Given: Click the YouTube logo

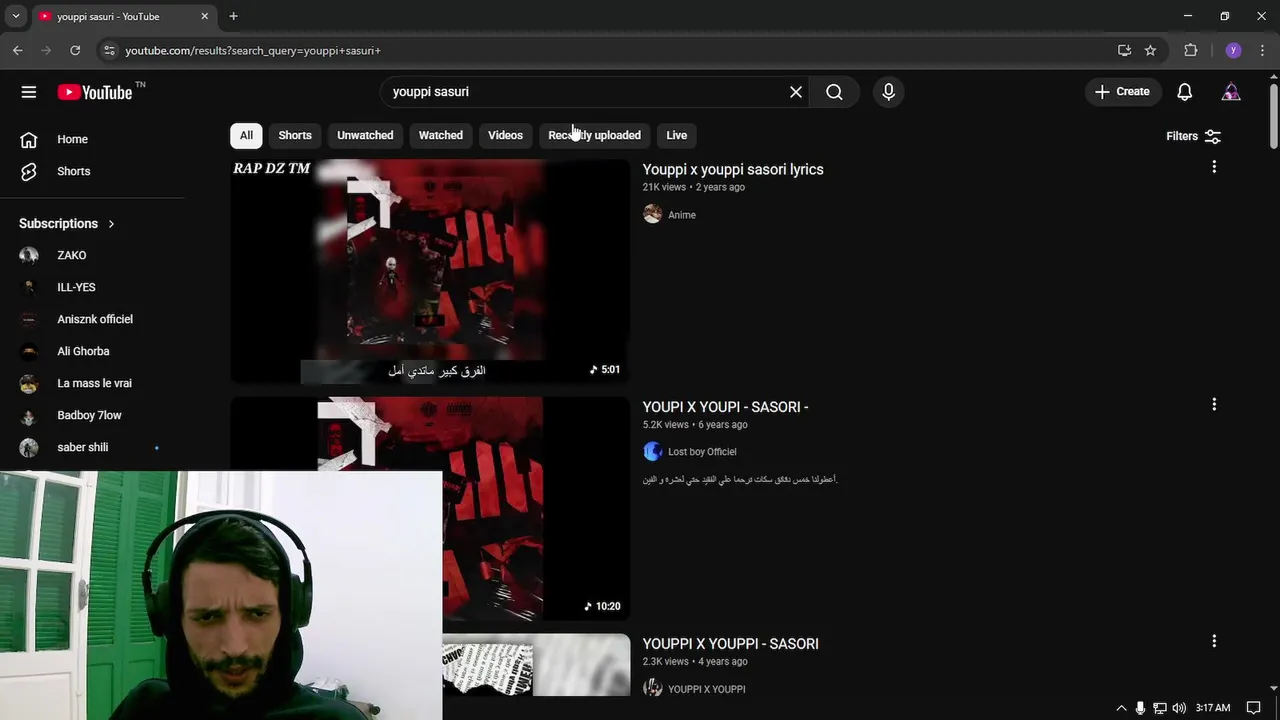Looking at the screenshot, I should (x=95, y=92).
